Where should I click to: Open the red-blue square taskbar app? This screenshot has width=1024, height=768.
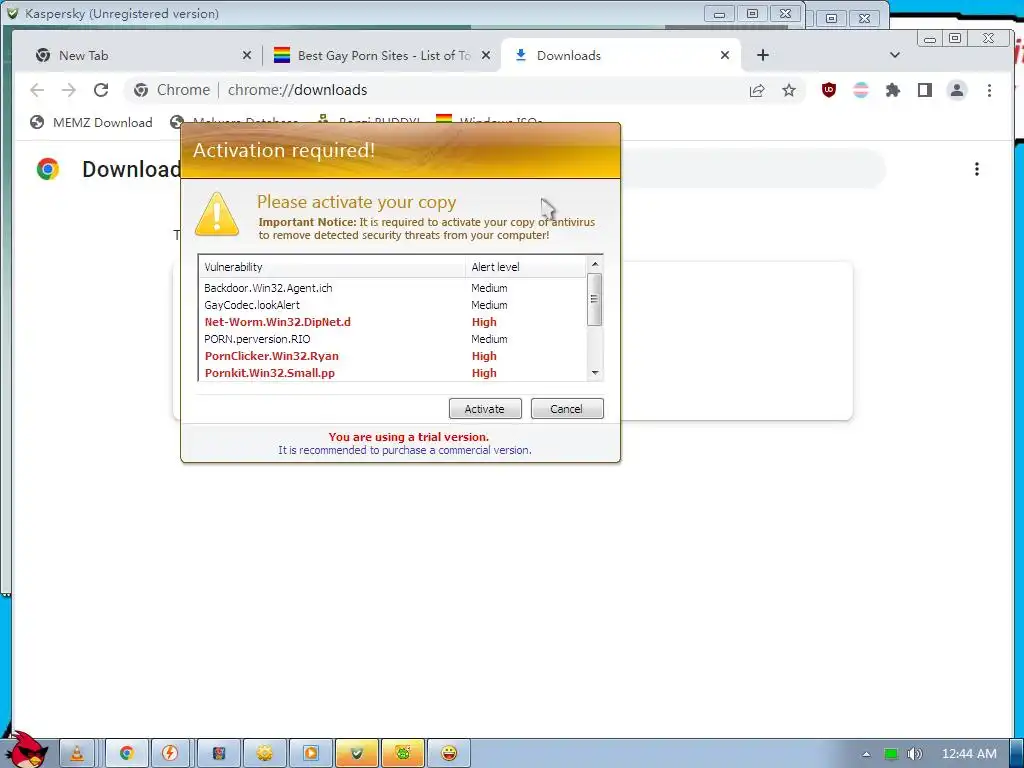[x=219, y=754]
